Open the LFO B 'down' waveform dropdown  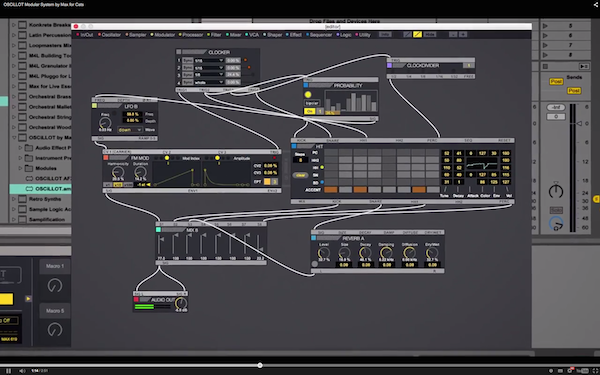coord(130,130)
